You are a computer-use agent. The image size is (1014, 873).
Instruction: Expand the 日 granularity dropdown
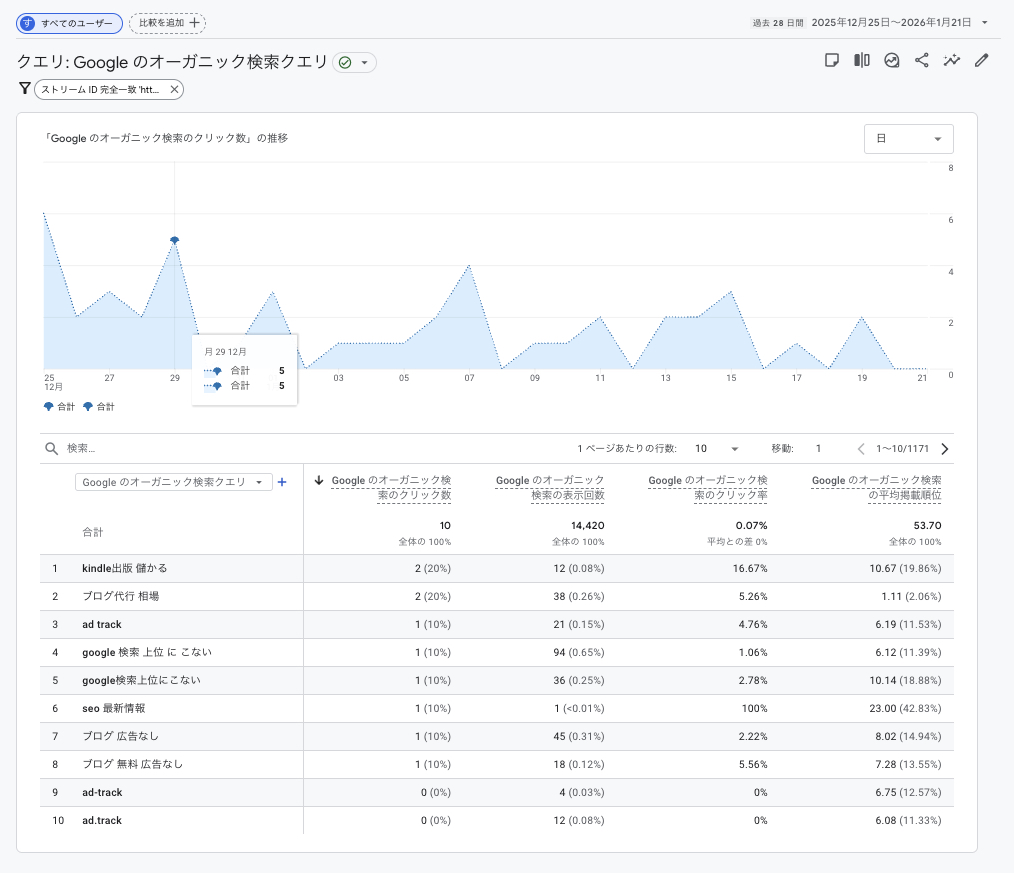click(908, 139)
